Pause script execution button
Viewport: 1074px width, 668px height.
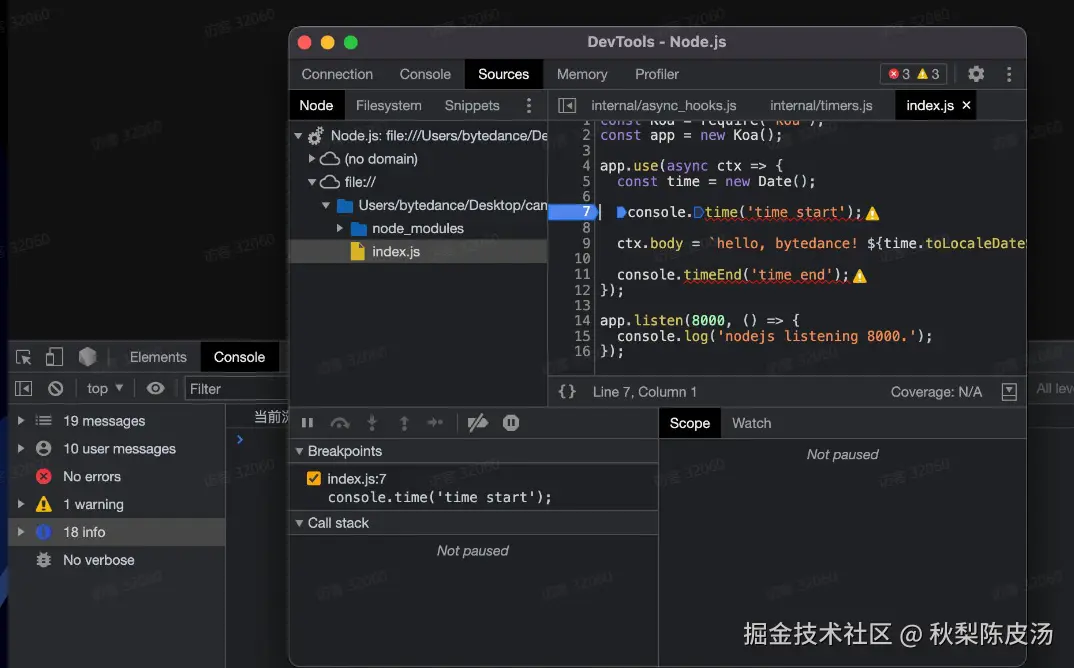pyautogui.click(x=308, y=423)
